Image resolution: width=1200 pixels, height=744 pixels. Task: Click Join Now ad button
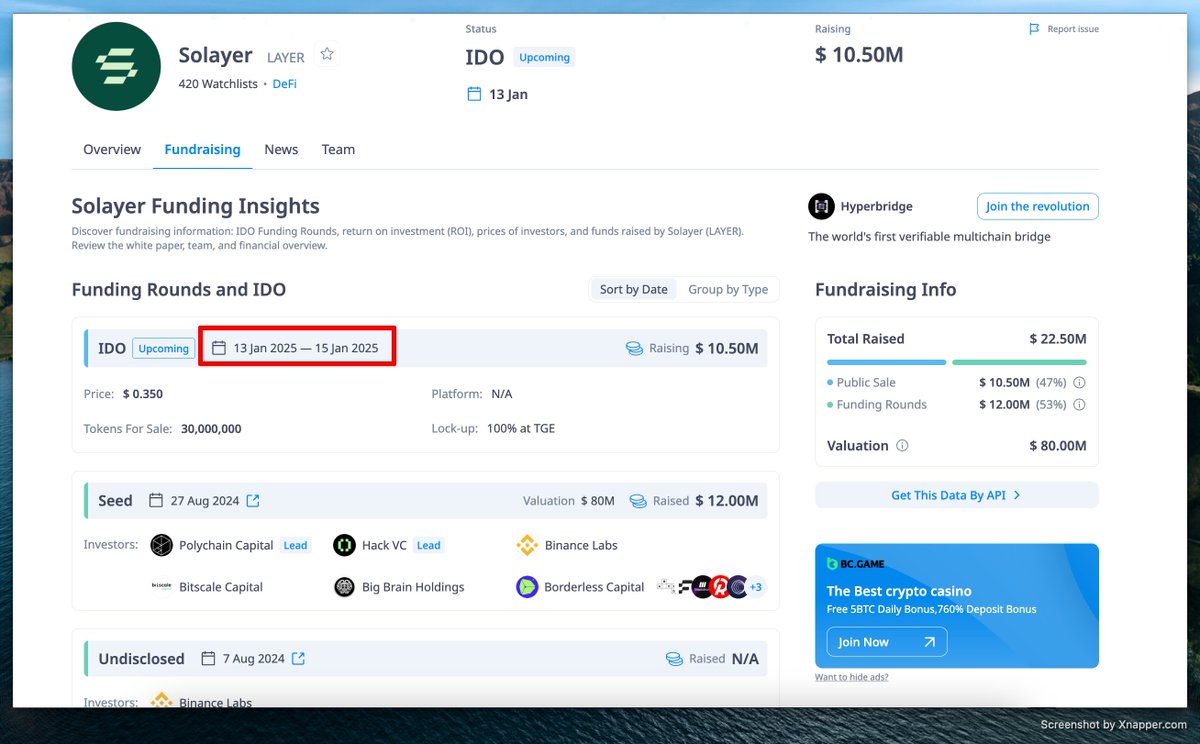886,642
